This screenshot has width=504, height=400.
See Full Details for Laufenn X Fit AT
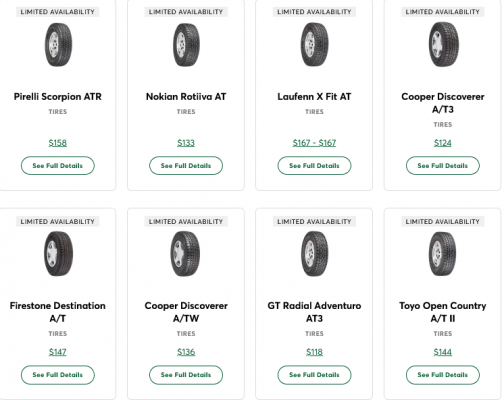314,166
